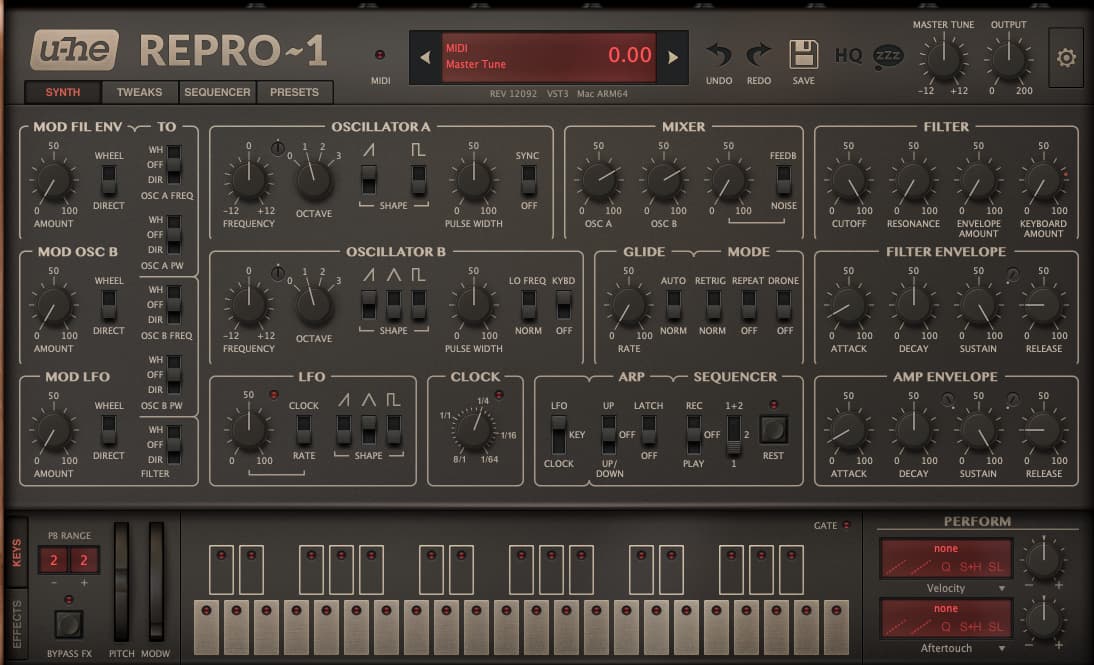Click the MIDI activity indicator LED
Image resolution: width=1094 pixels, height=665 pixels.
pyautogui.click(x=380, y=54)
